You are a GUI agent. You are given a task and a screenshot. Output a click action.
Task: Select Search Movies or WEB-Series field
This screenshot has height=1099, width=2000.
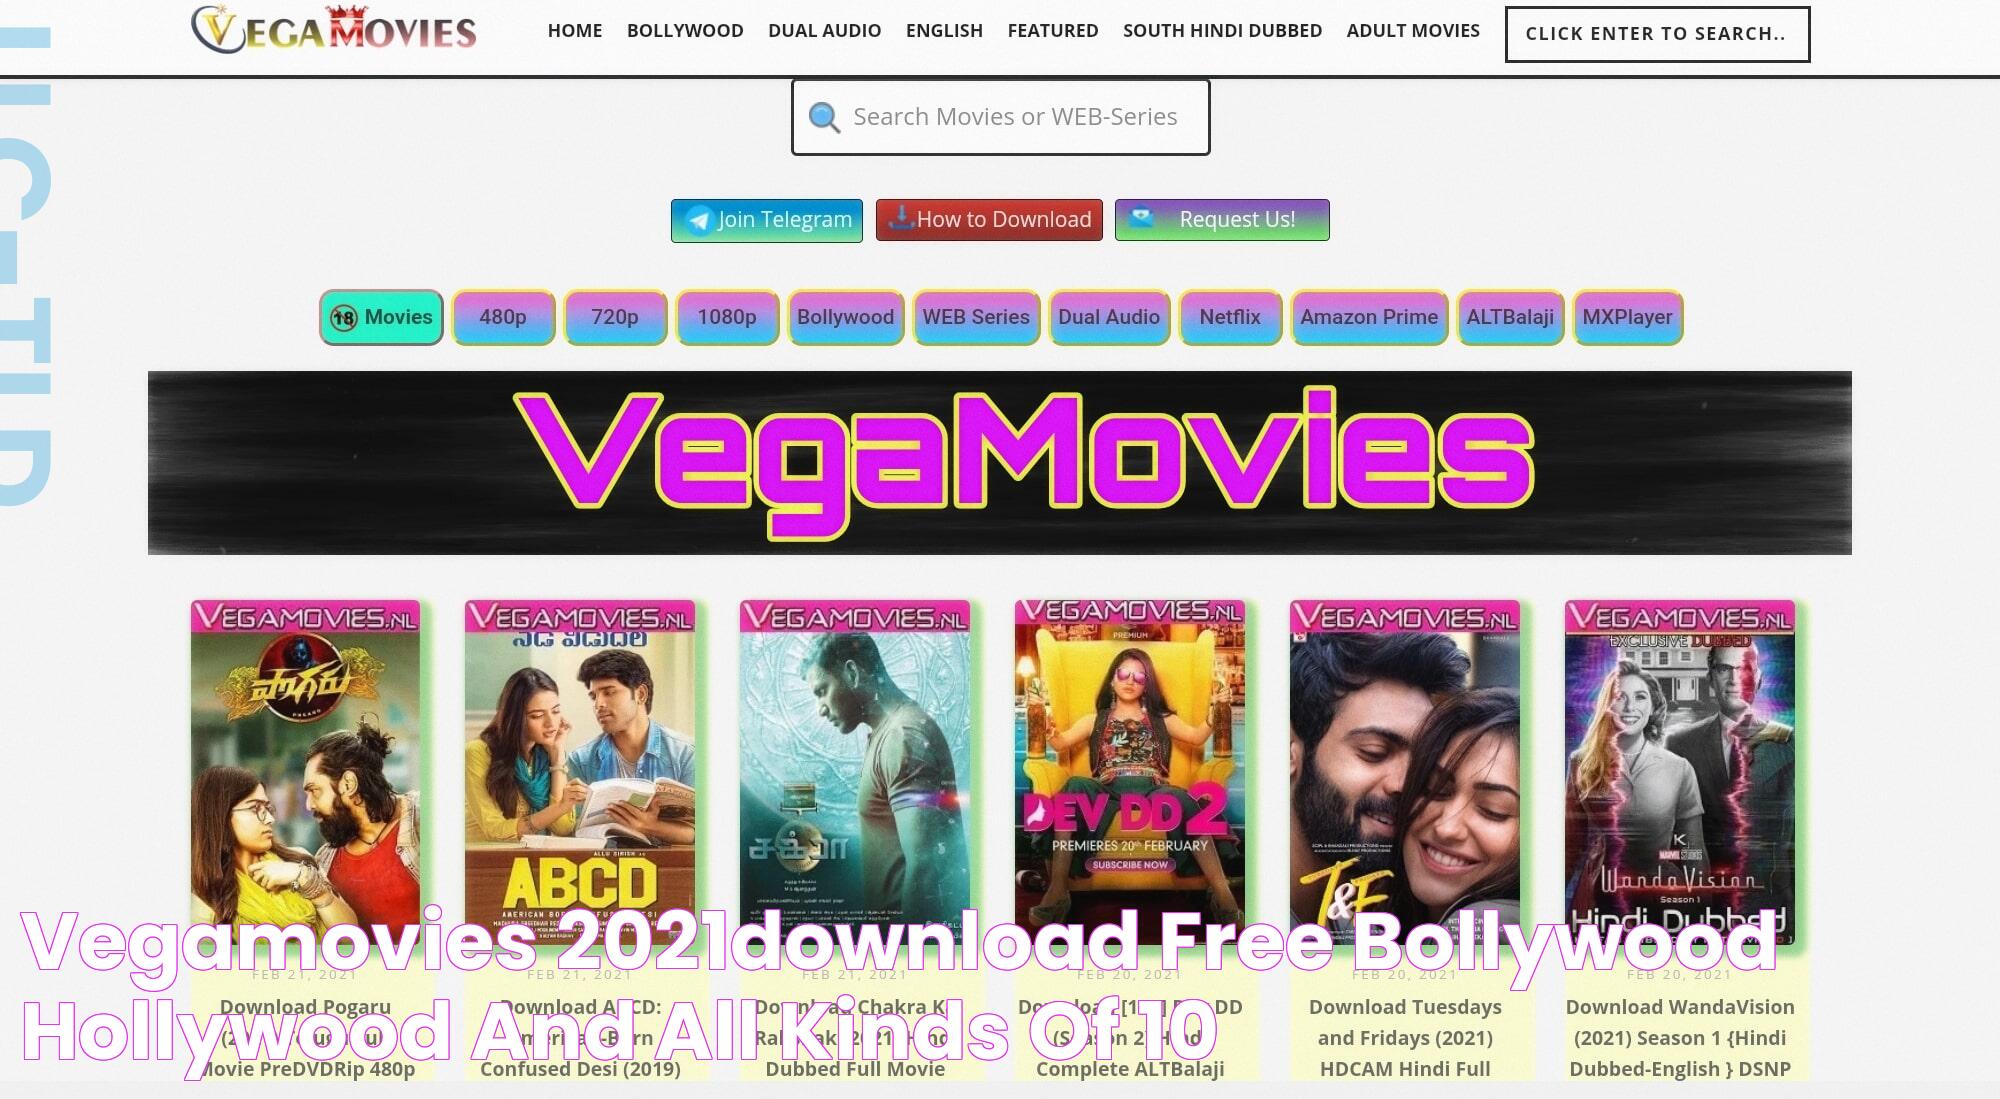1000,115
